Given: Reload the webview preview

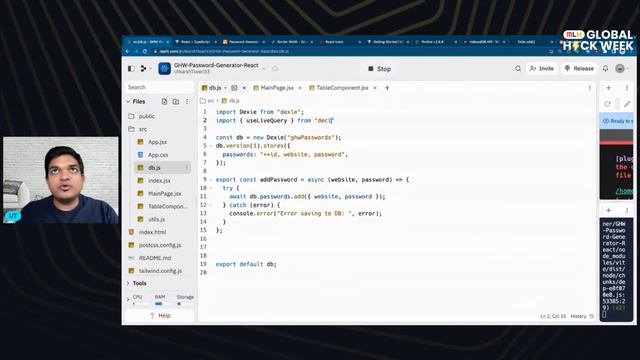Looking at the screenshot, I should pyautogui.click(x=607, y=104).
